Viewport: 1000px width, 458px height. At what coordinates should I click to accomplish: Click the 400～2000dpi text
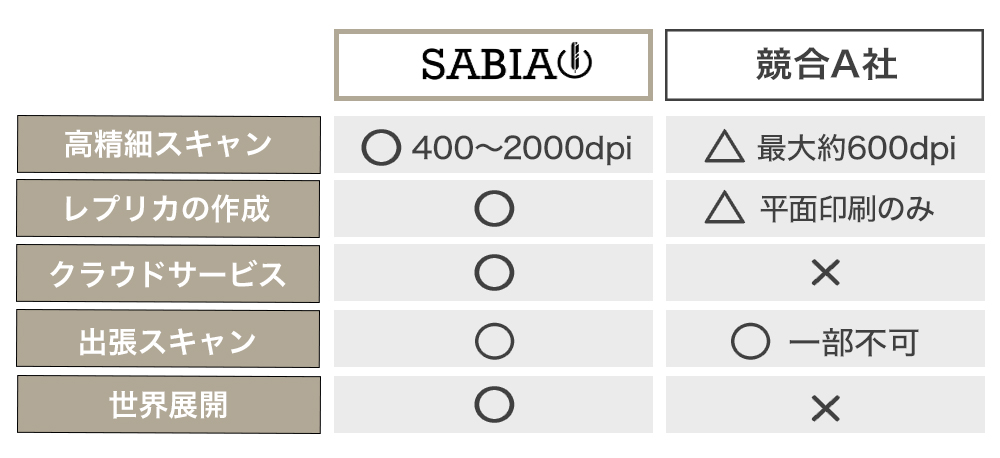click(x=522, y=150)
